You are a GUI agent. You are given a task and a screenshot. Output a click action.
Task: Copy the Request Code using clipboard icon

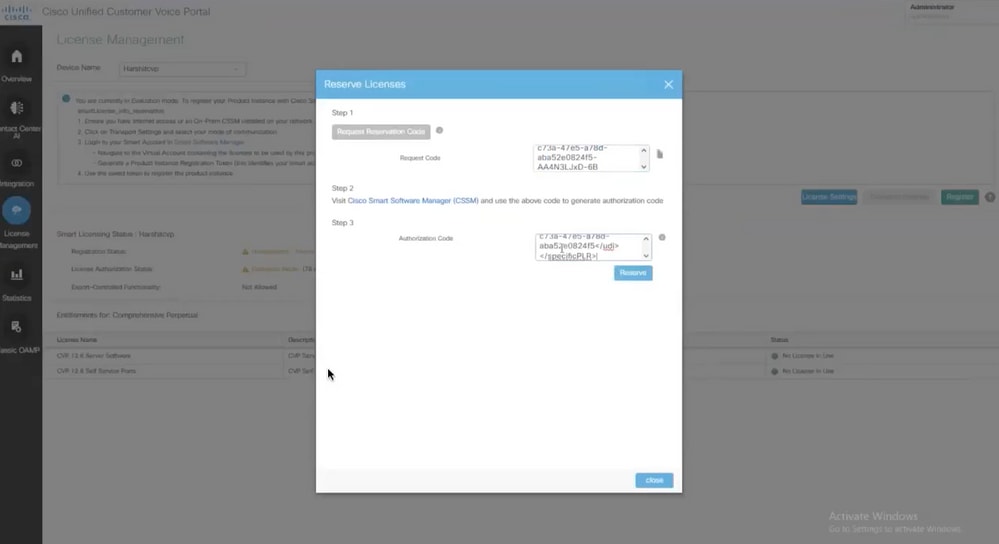click(660, 154)
